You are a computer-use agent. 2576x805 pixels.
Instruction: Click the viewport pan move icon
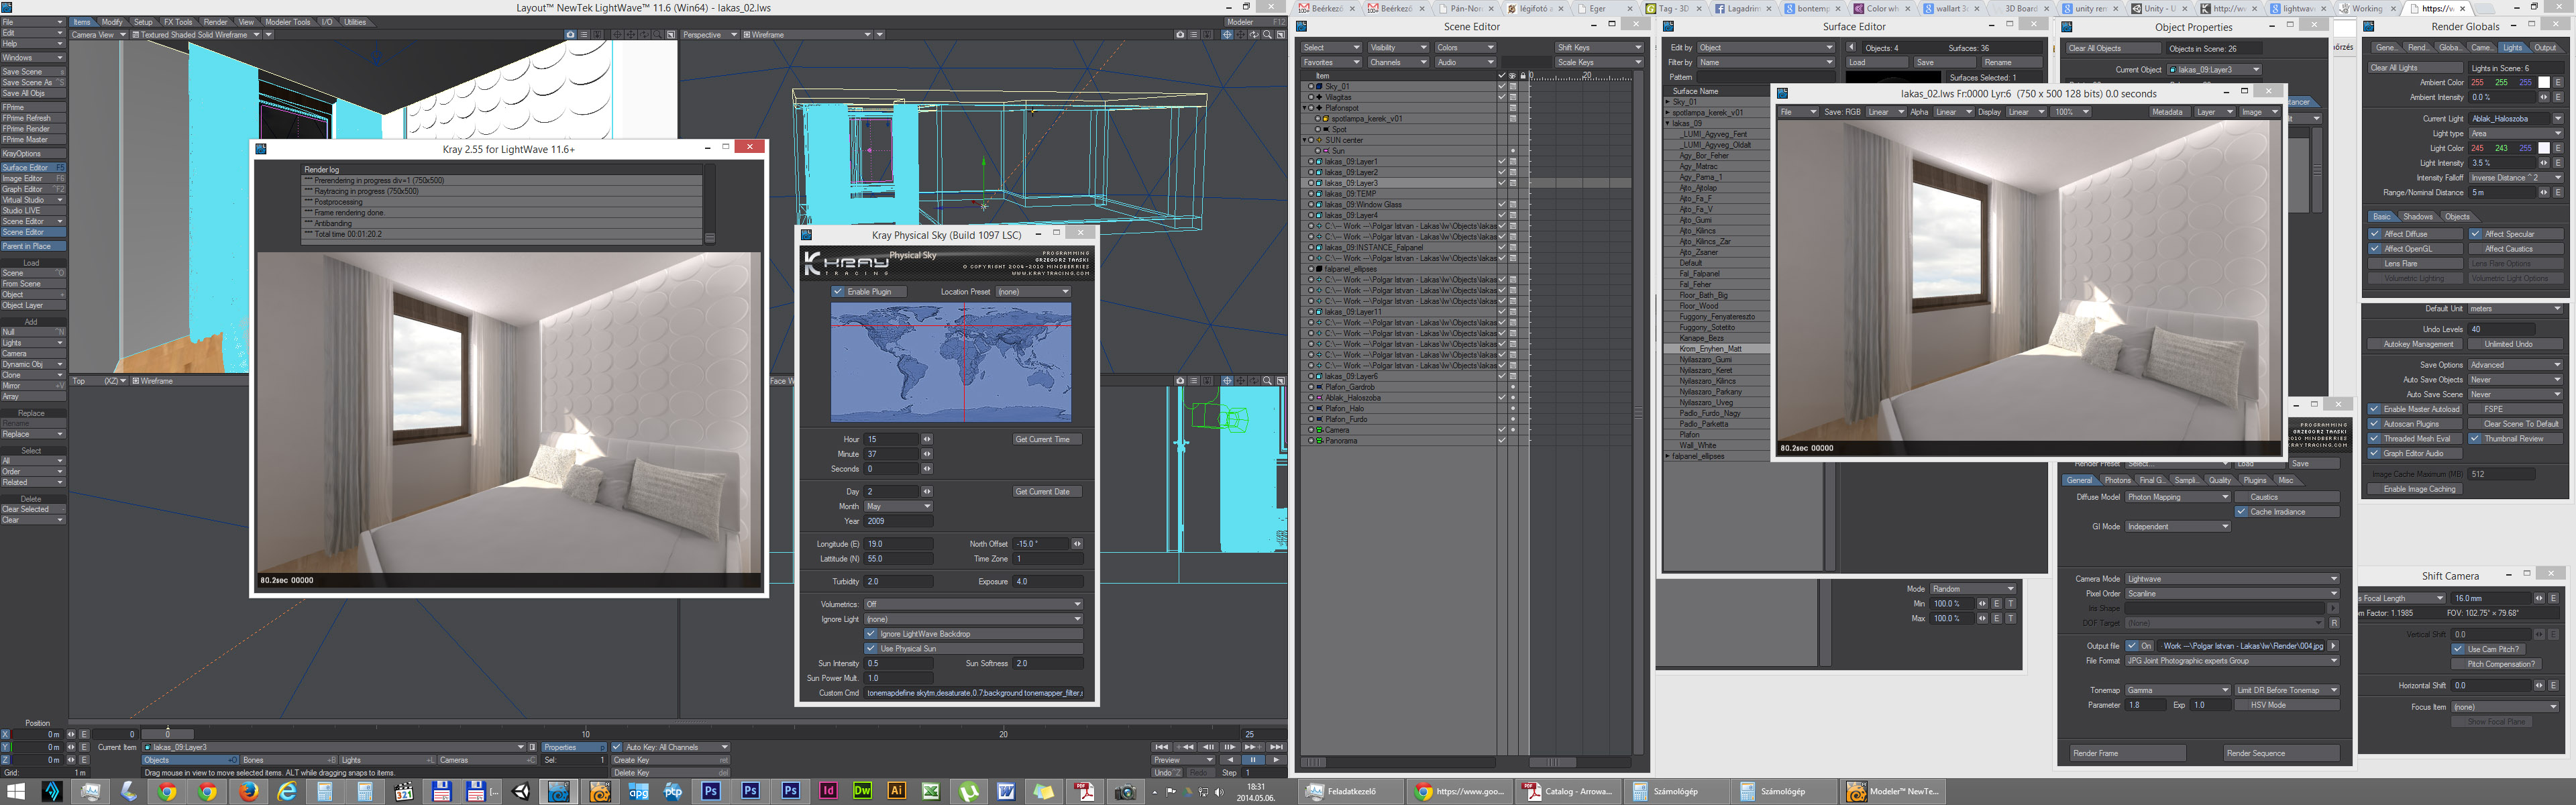pyautogui.click(x=1241, y=35)
